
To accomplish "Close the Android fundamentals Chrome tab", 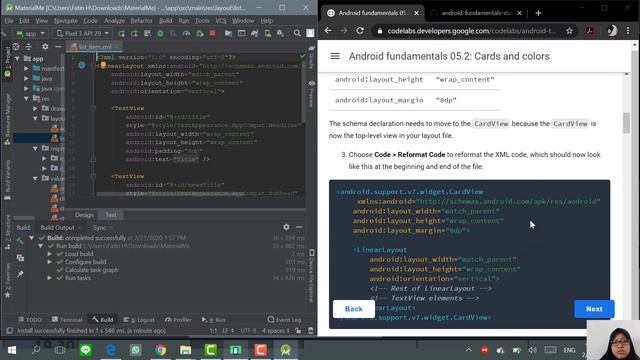I will 416,13.
